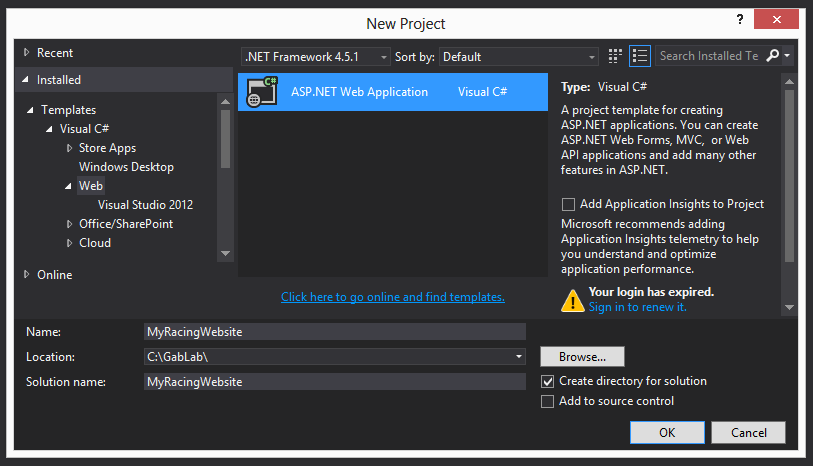This screenshot has height=466, width=813.
Task: Click description pane scrollbar down arrow
Action: click(789, 307)
